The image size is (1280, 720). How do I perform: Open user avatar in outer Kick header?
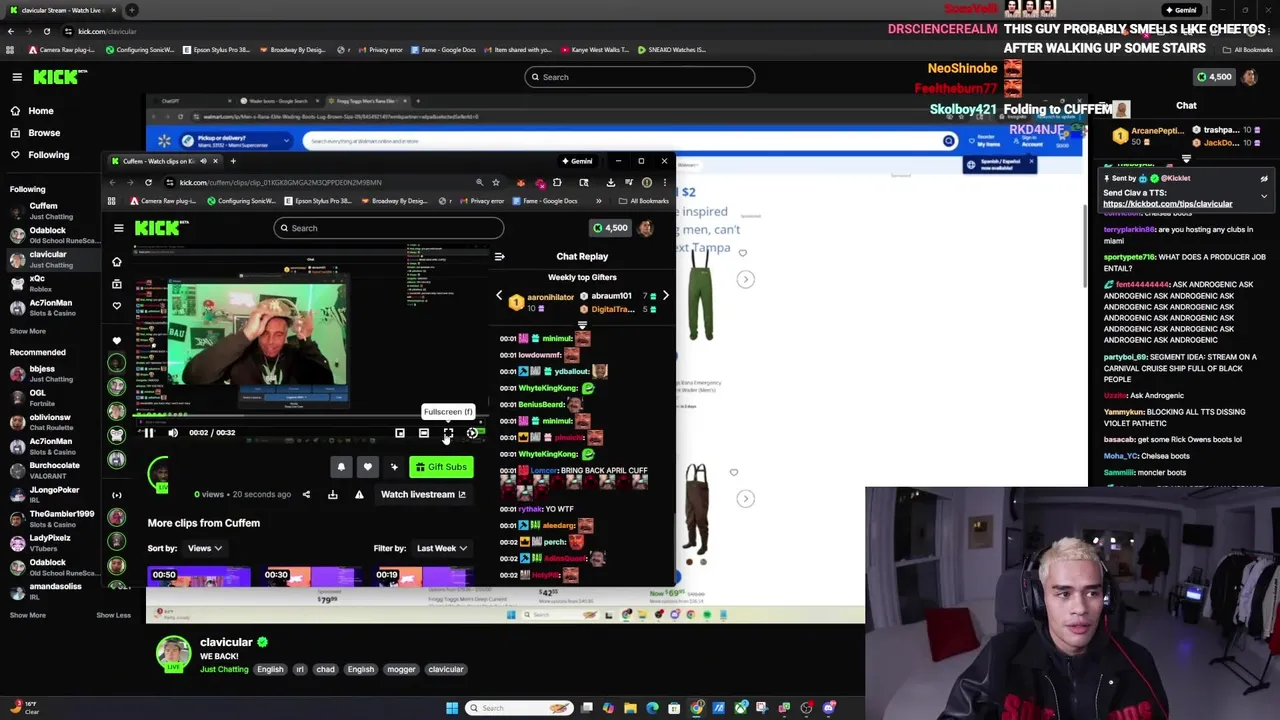tap(1250, 77)
